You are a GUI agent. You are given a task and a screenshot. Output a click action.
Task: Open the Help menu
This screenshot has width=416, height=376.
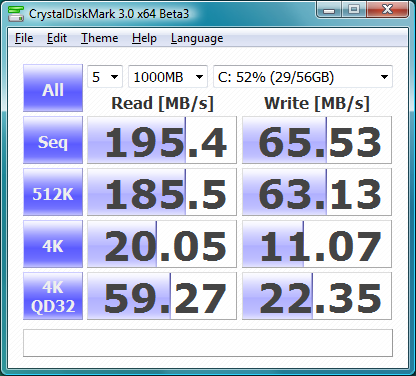click(144, 38)
